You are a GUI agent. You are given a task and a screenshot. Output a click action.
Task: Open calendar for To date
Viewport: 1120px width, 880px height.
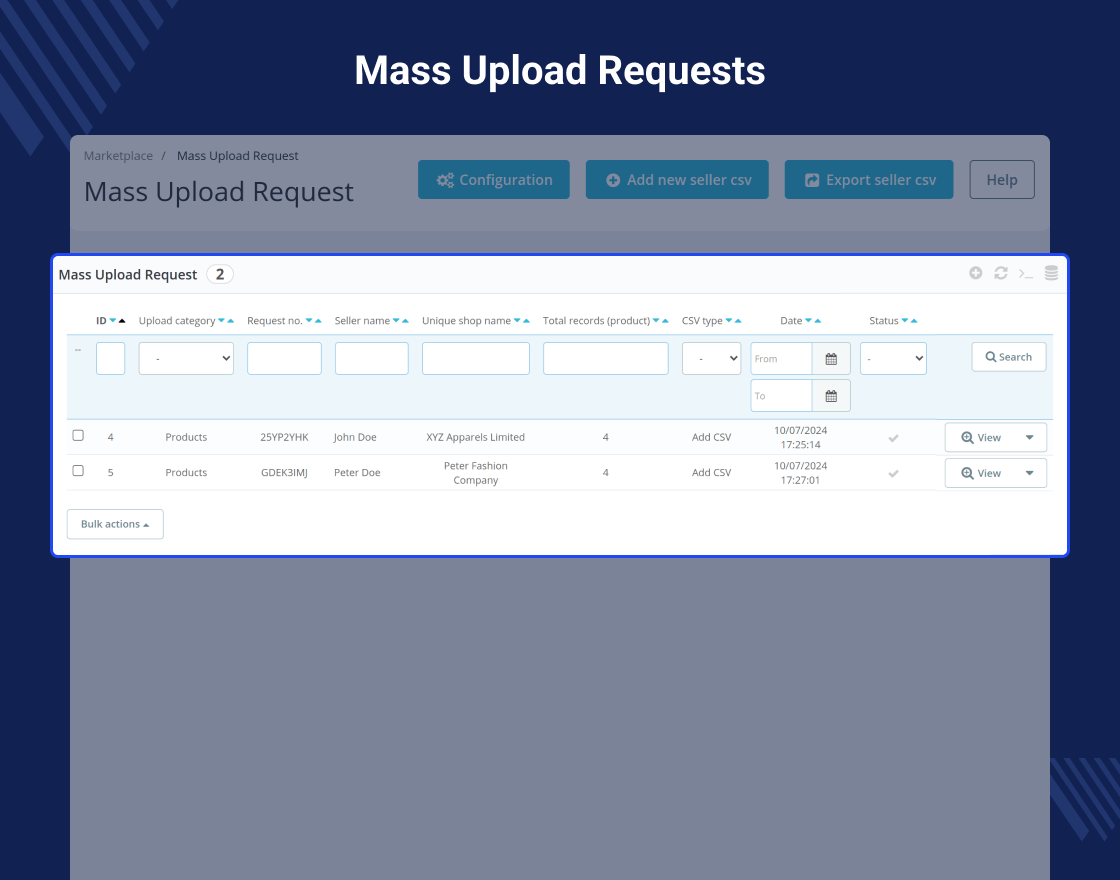click(831, 396)
